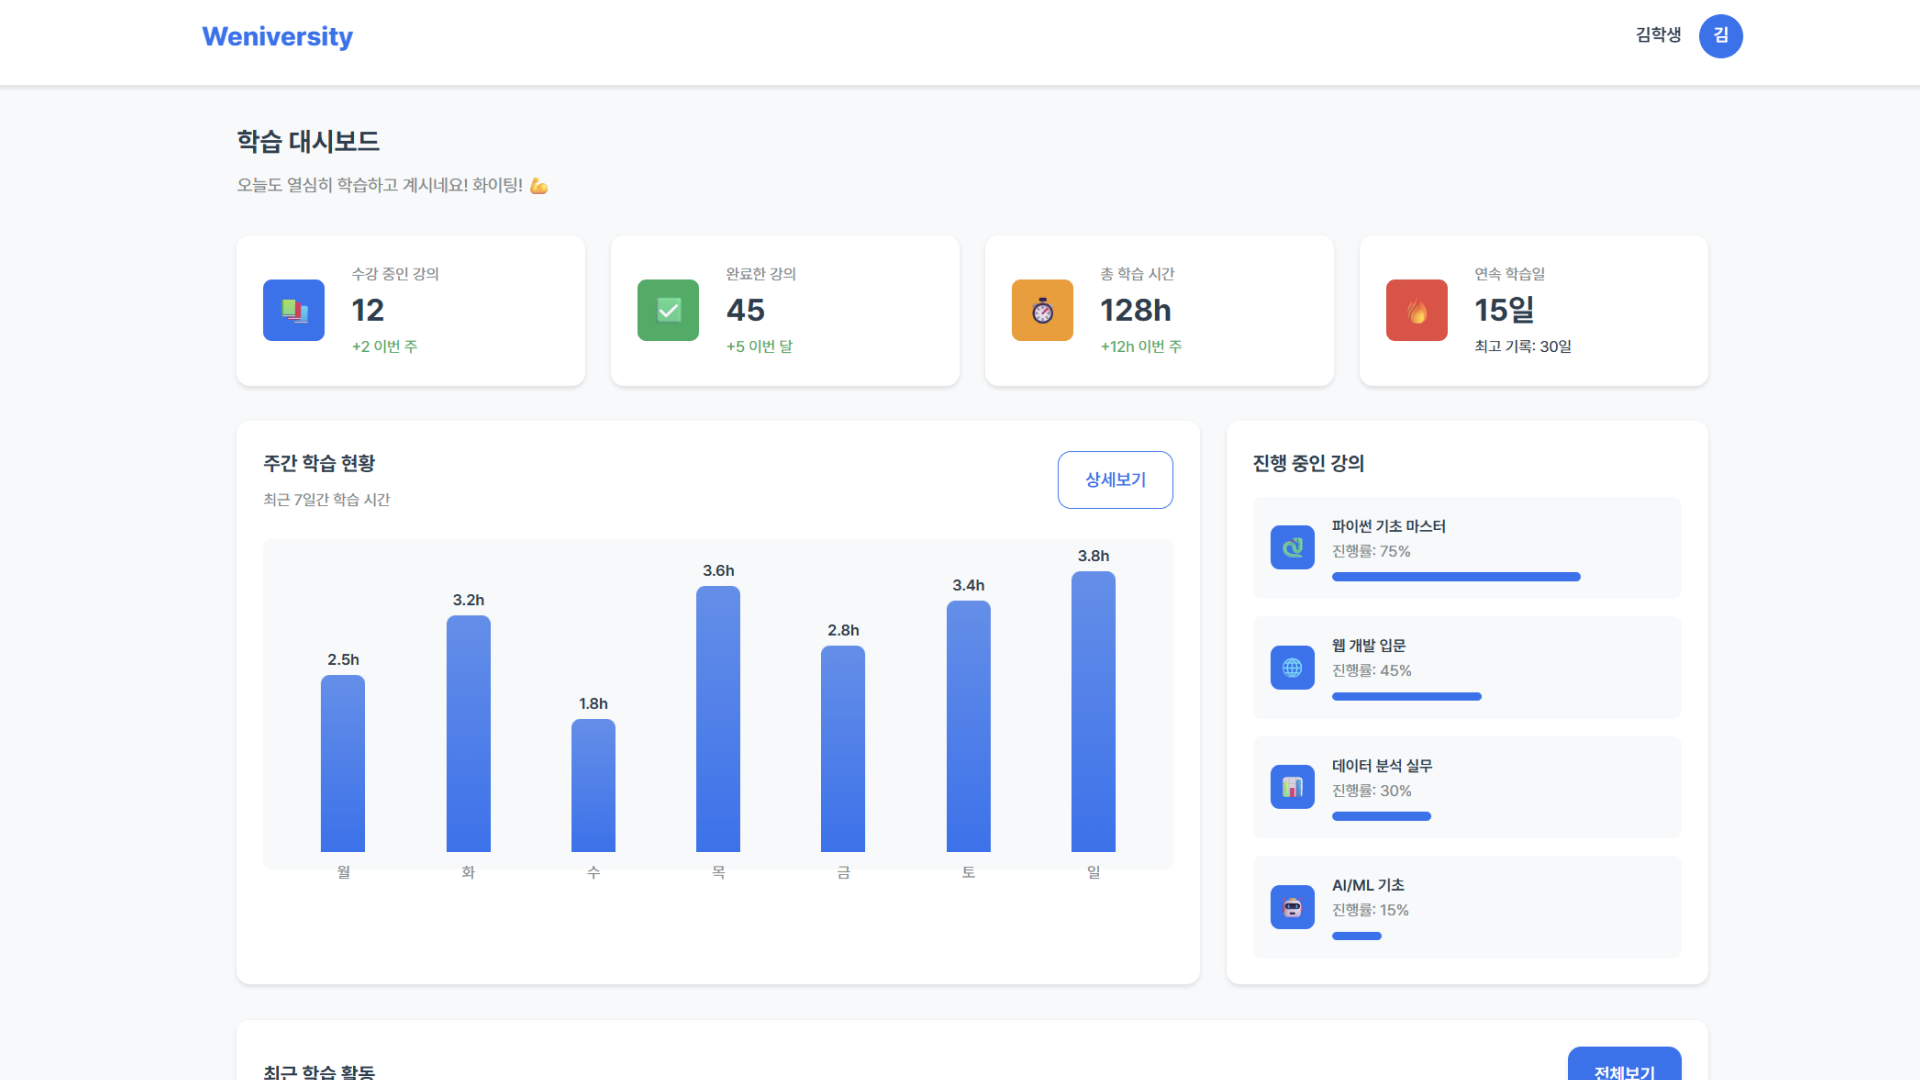Image resolution: width=1920 pixels, height=1080 pixels.
Task: Click the green checkmark completed courses icon
Action: point(668,310)
